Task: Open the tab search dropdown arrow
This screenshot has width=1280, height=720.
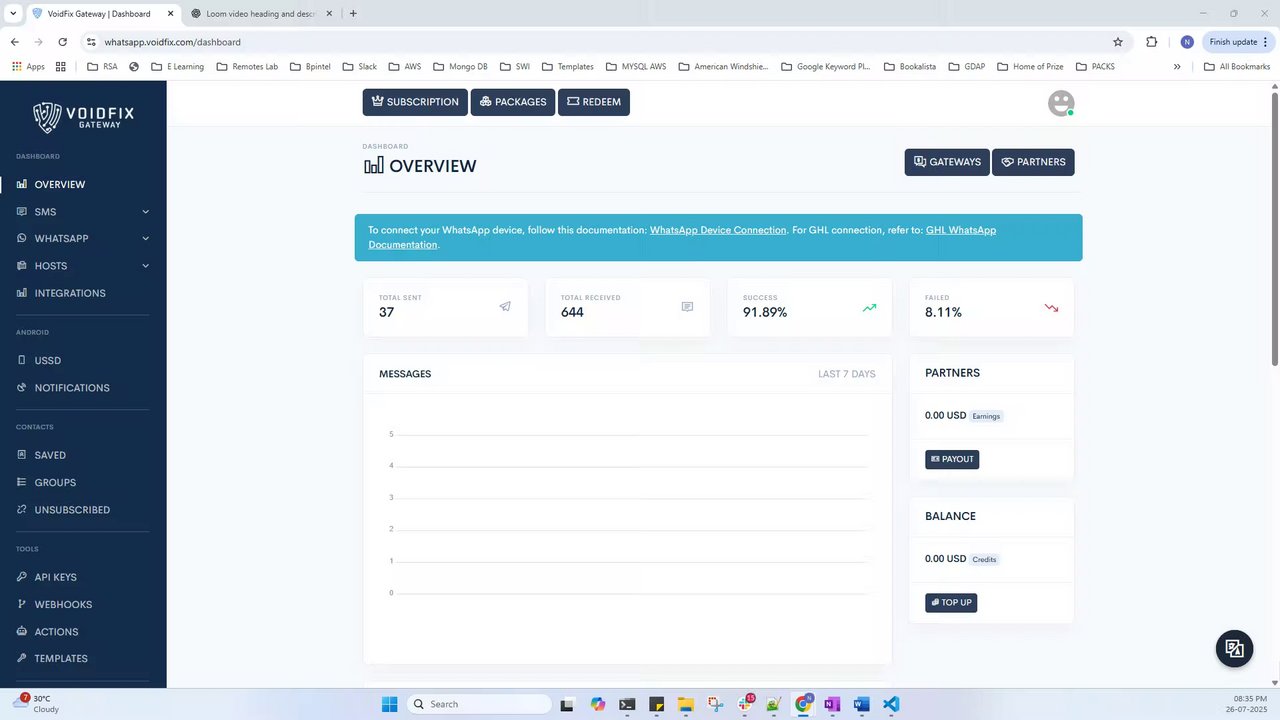Action: click(12, 14)
